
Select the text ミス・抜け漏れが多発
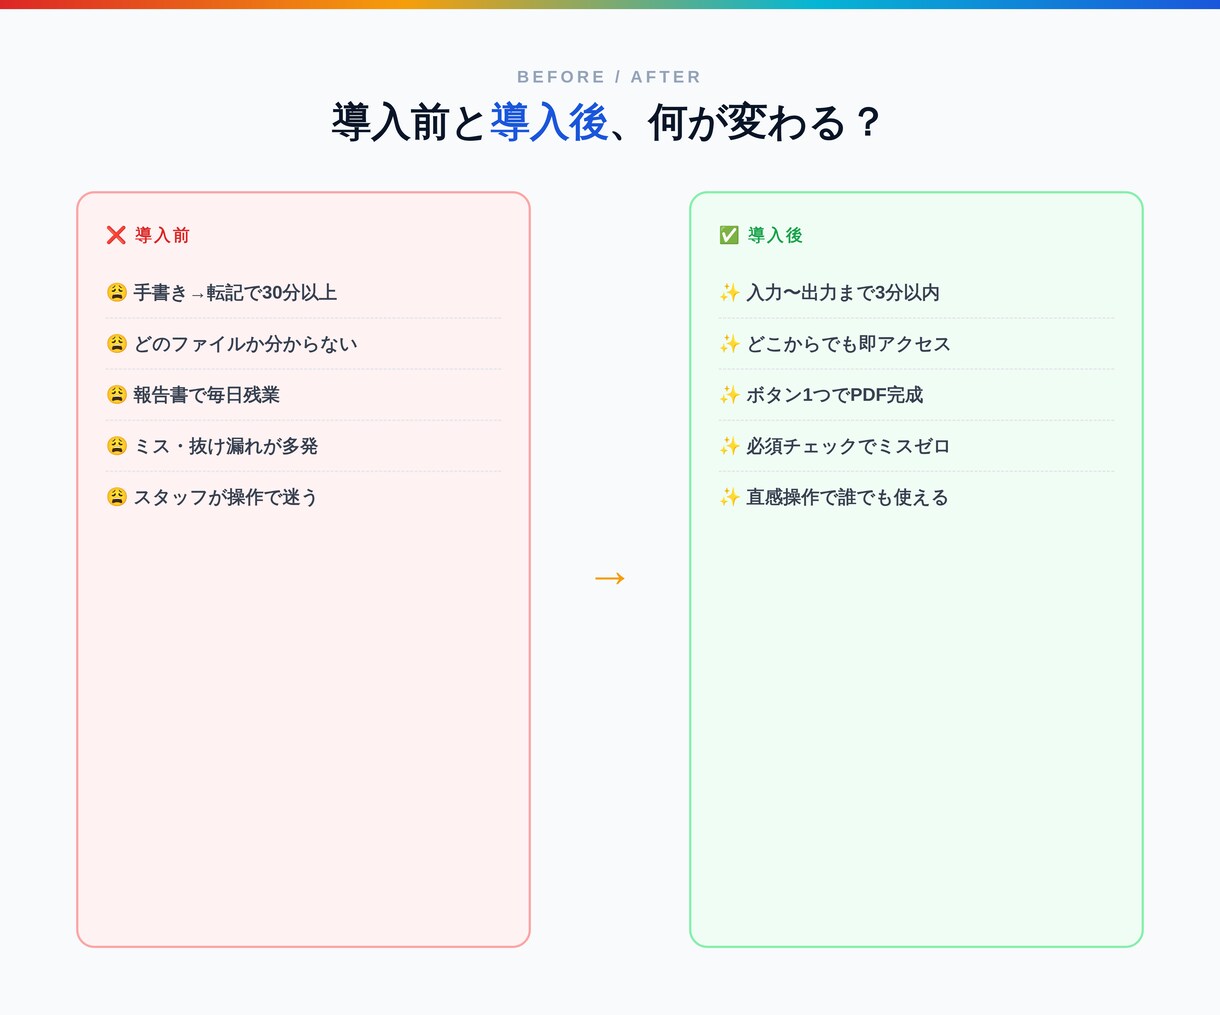click(x=225, y=445)
